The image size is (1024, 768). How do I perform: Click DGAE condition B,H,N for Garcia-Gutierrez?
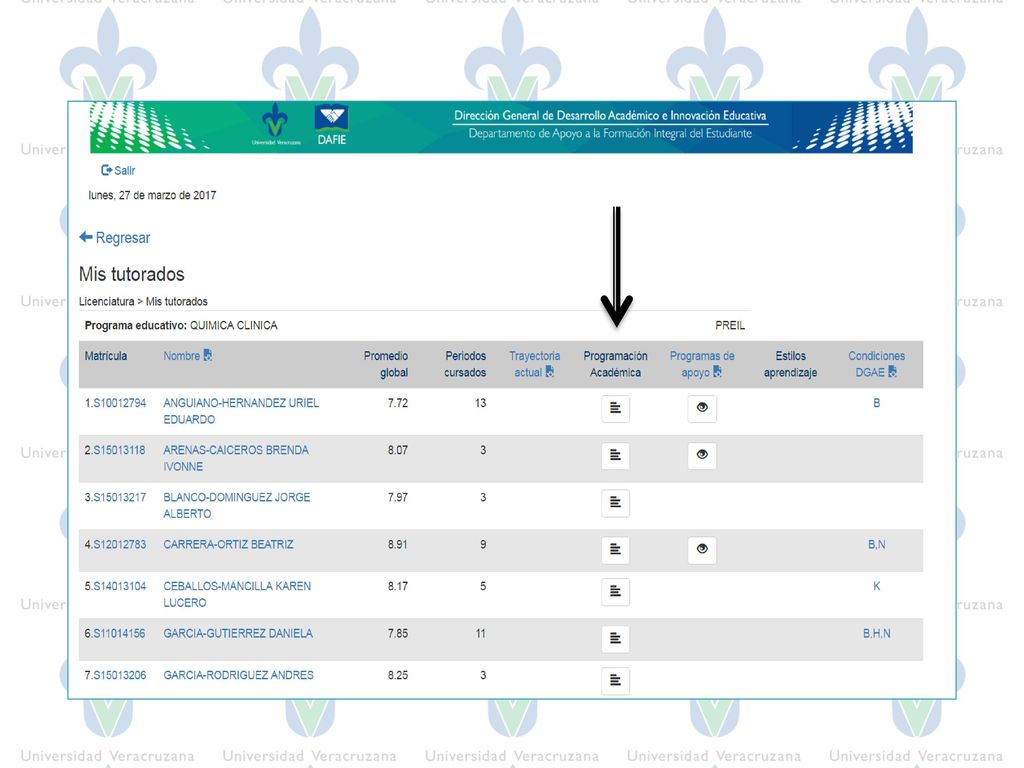point(876,633)
